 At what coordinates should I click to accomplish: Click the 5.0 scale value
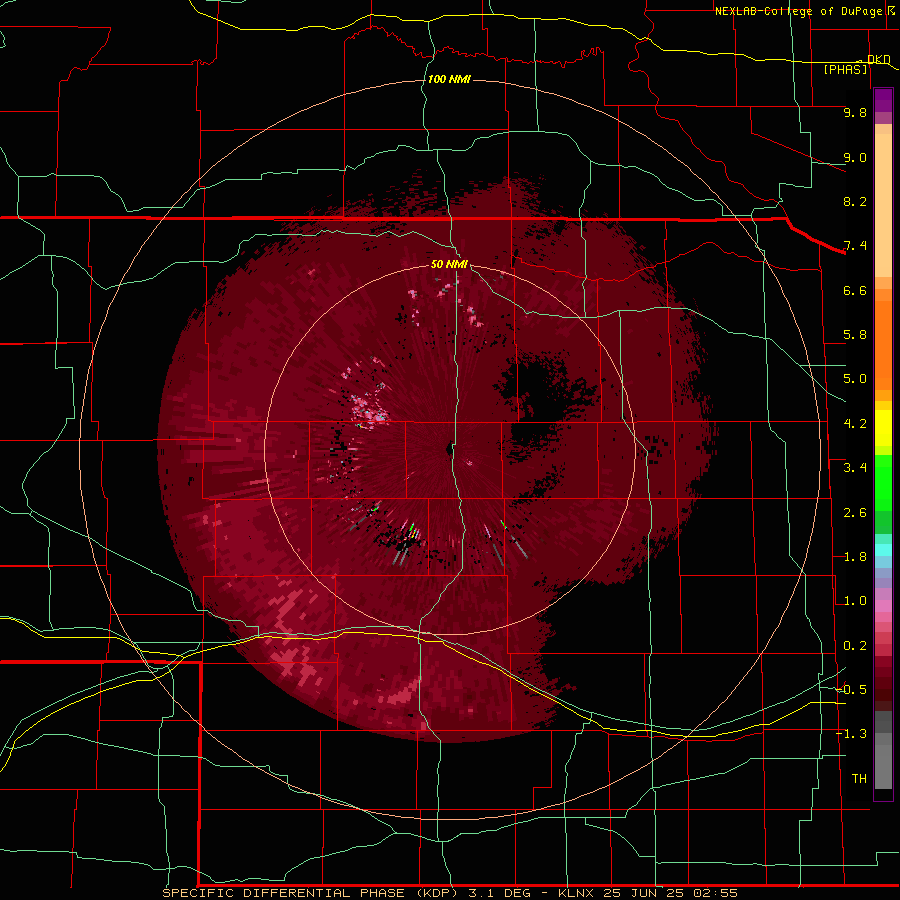tap(855, 379)
